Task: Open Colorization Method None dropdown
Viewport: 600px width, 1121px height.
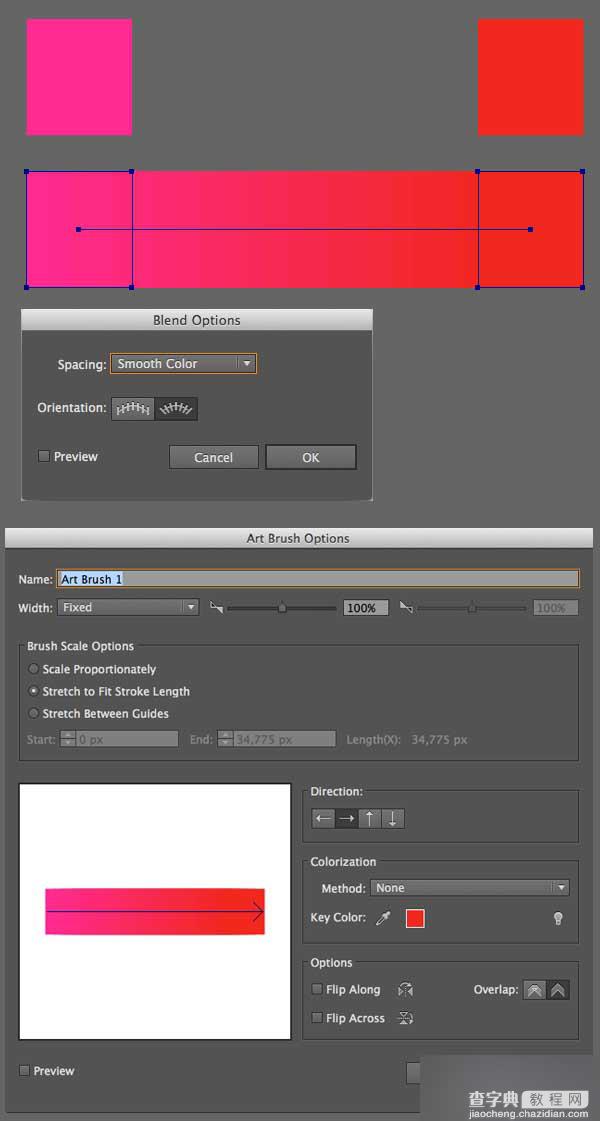Action: (470, 888)
